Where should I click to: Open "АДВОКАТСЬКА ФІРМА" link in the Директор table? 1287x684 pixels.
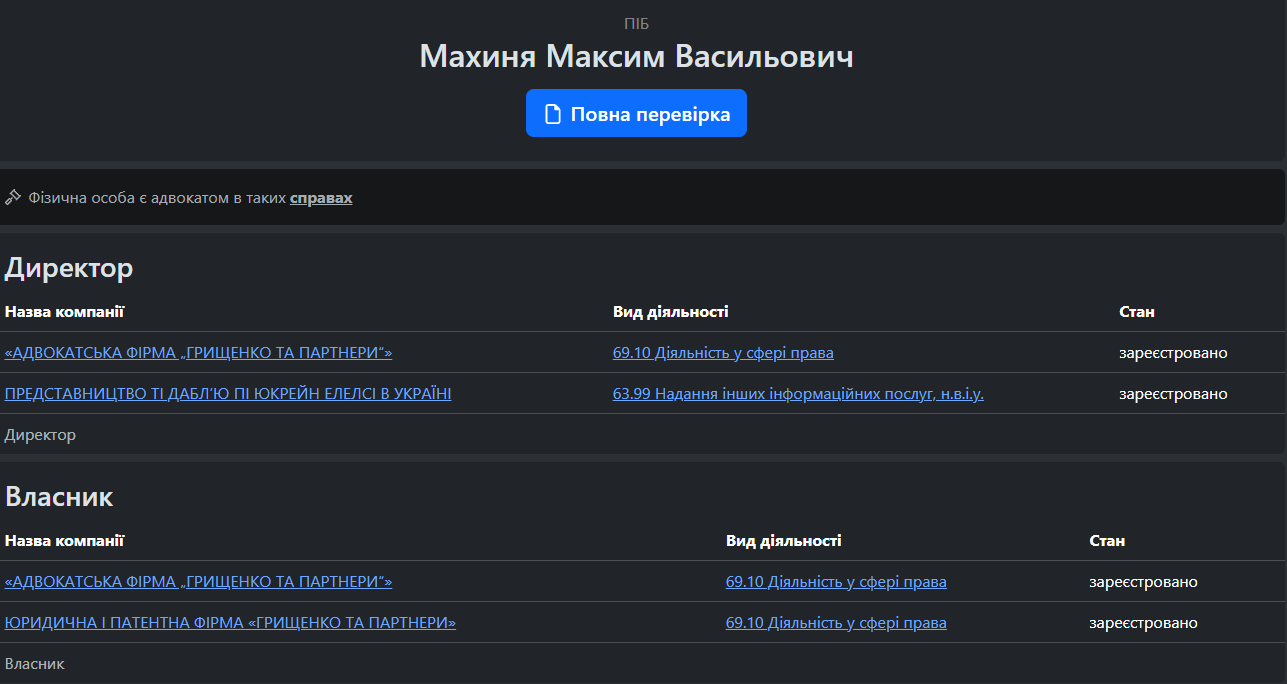198,353
